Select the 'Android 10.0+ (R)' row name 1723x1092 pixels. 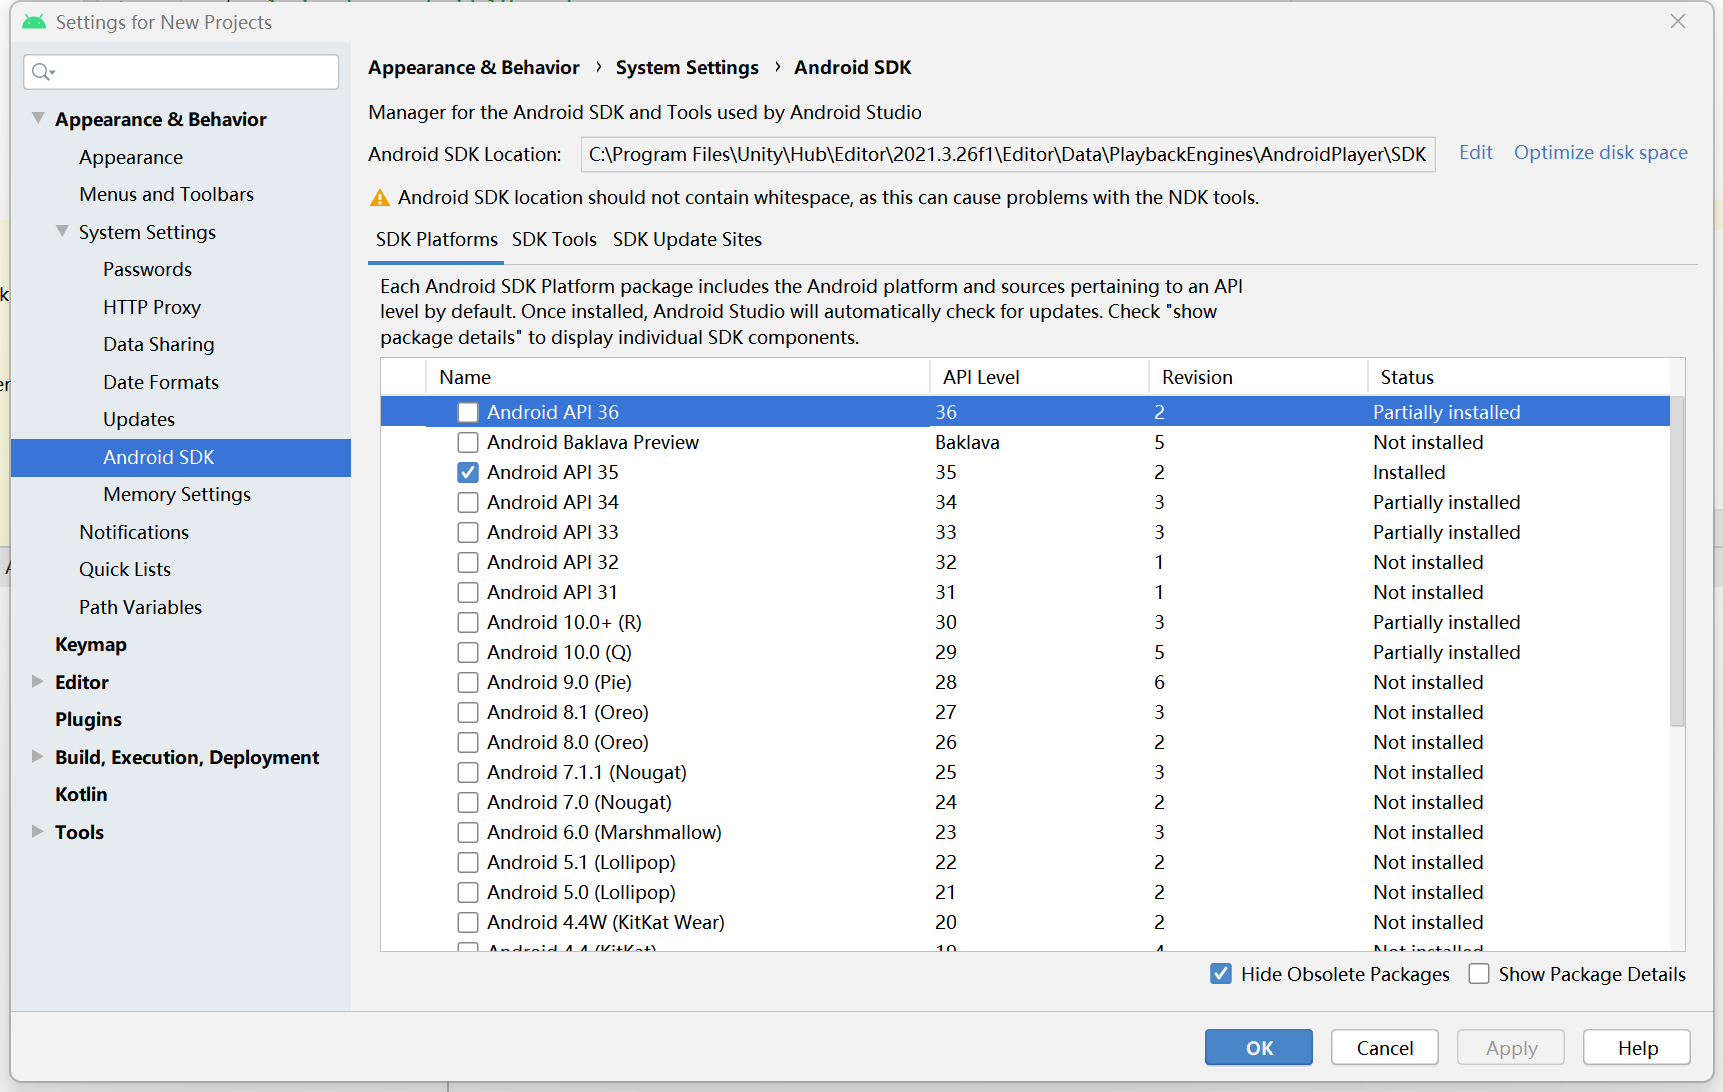[564, 622]
